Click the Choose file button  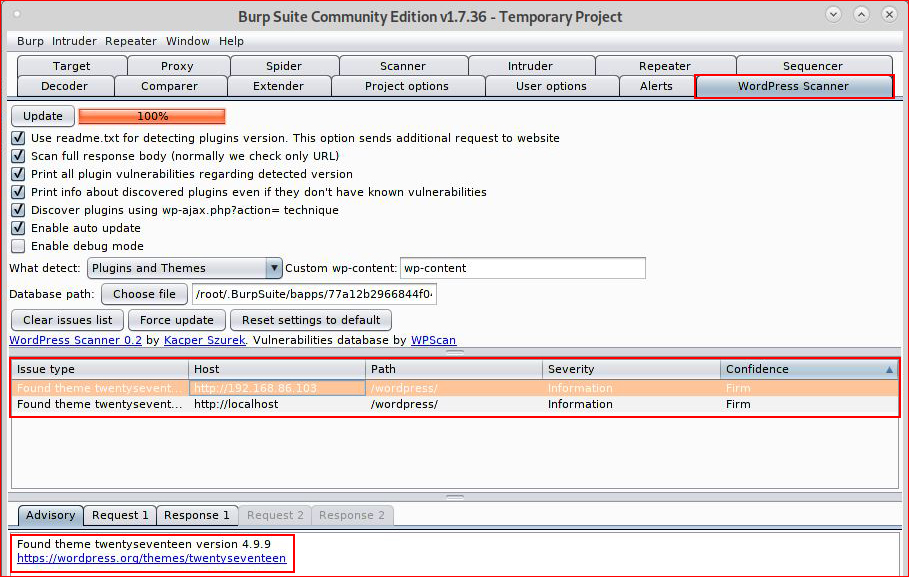pyautogui.click(x=144, y=294)
